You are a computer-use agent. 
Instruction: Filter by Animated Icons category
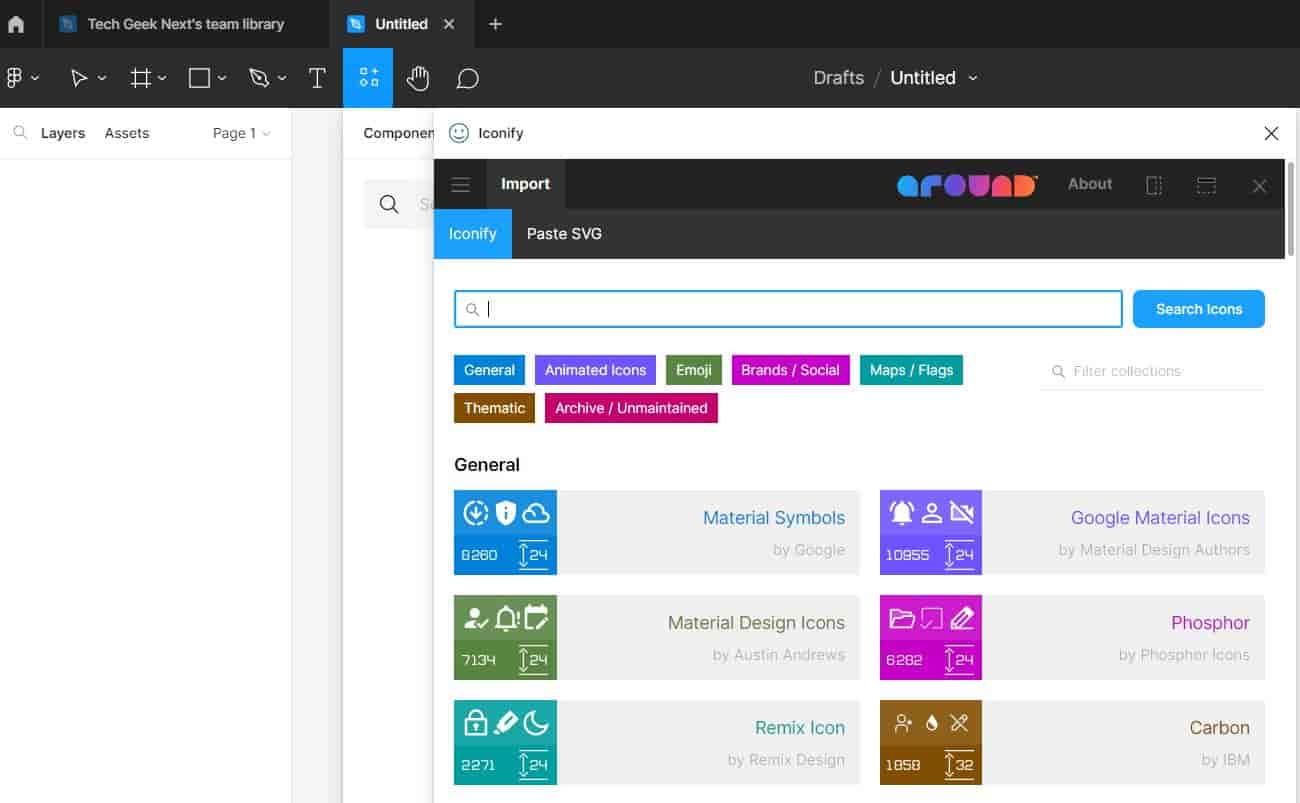point(595,370)
